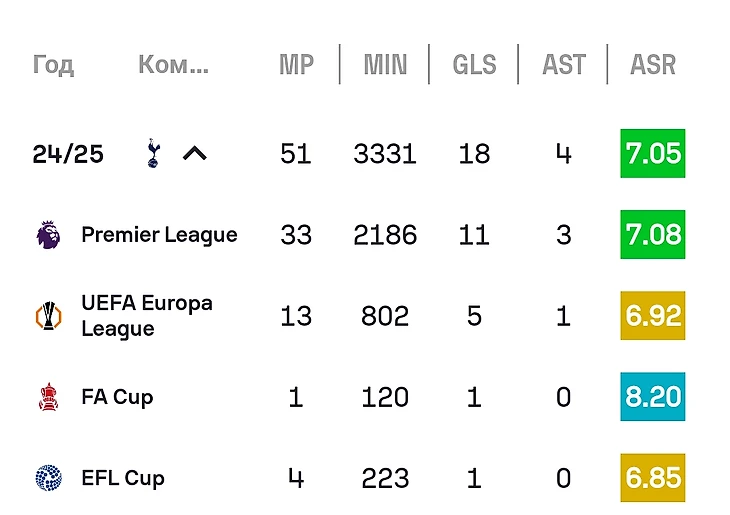Select the GLS column header
Screen dimensions: 730x515
[474, 65]
